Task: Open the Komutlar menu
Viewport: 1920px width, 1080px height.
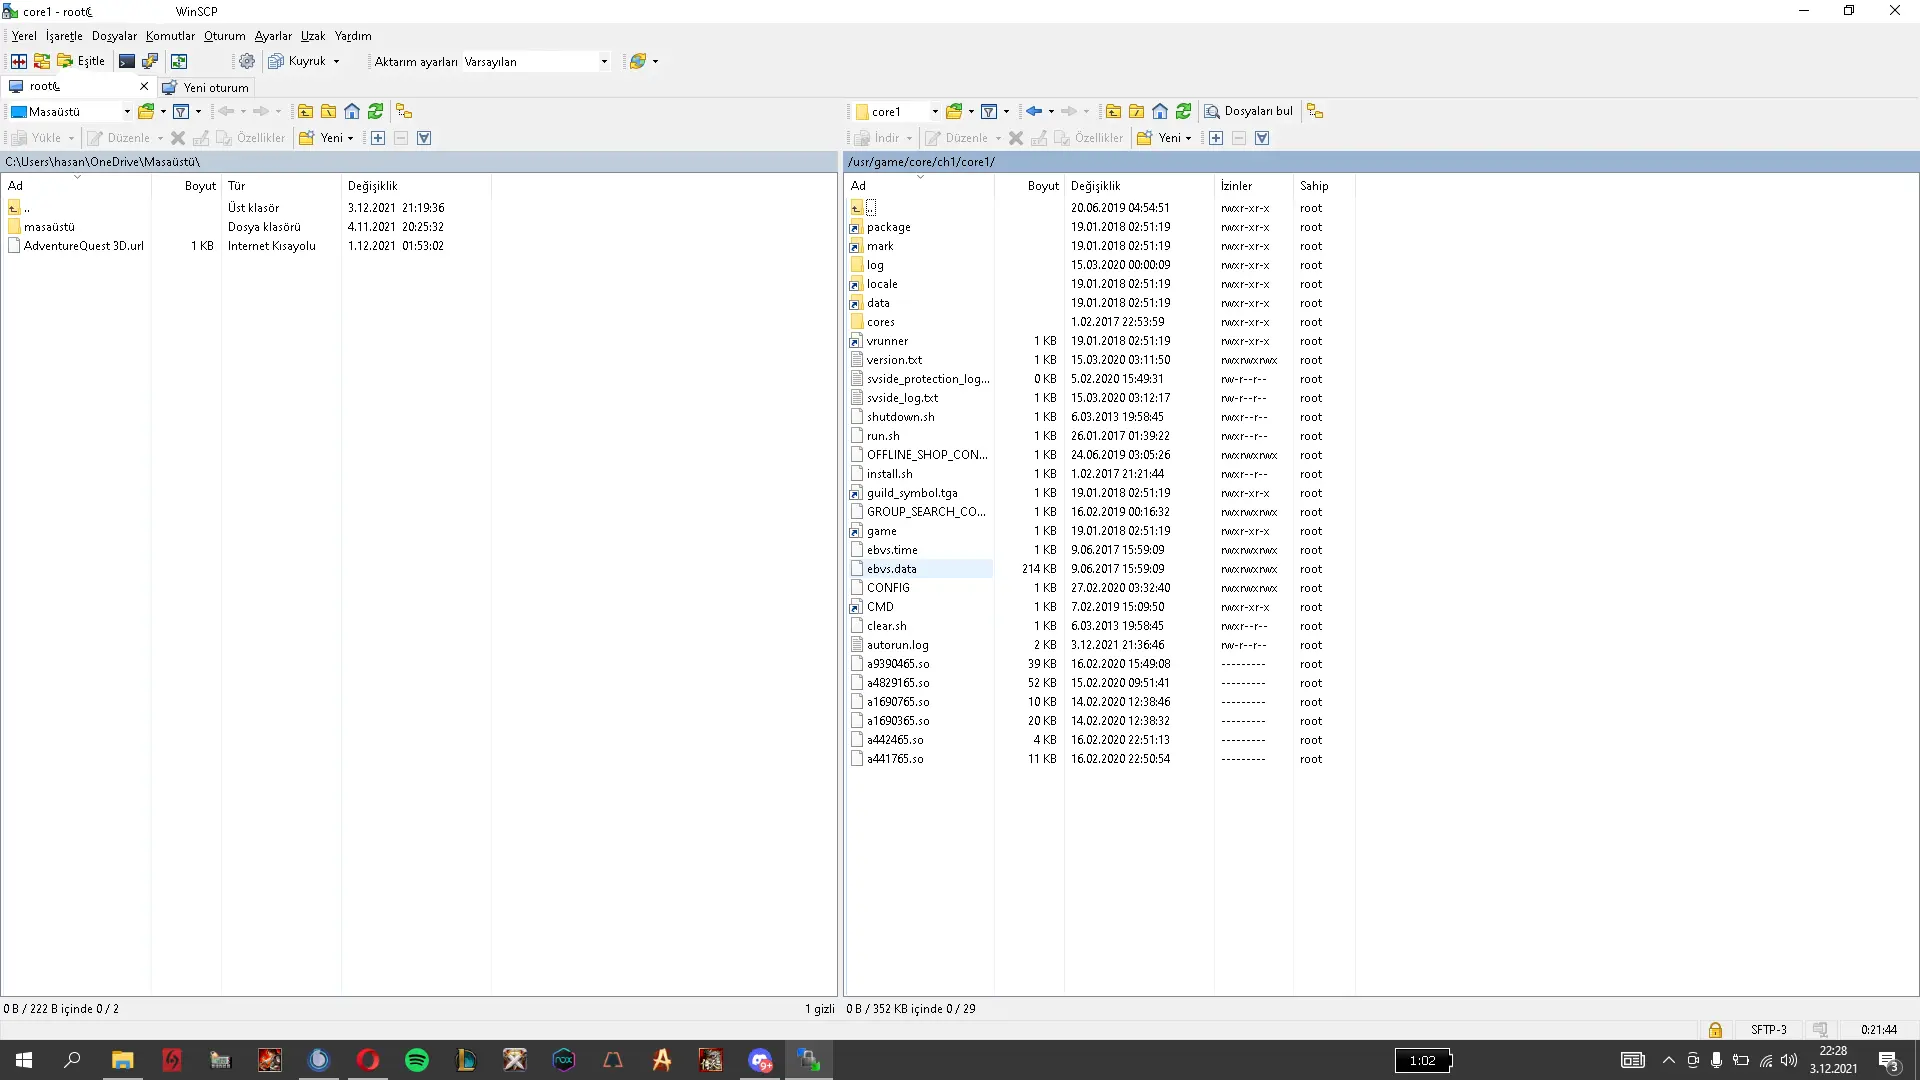Action: tap(170, 36)
